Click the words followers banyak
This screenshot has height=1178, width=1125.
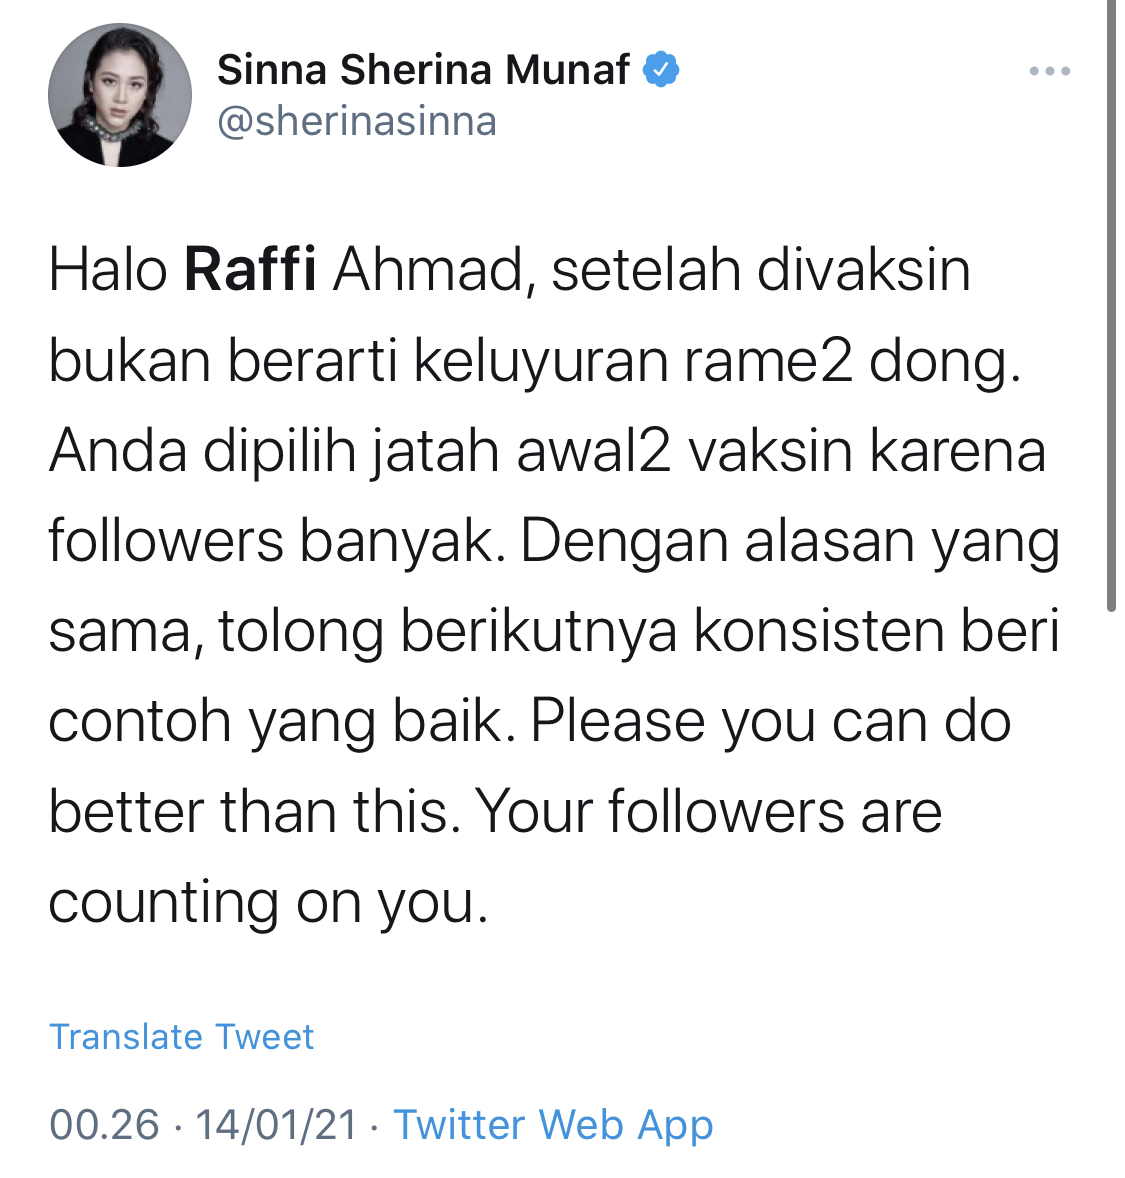pyautogui.click(x=277, y=542)
